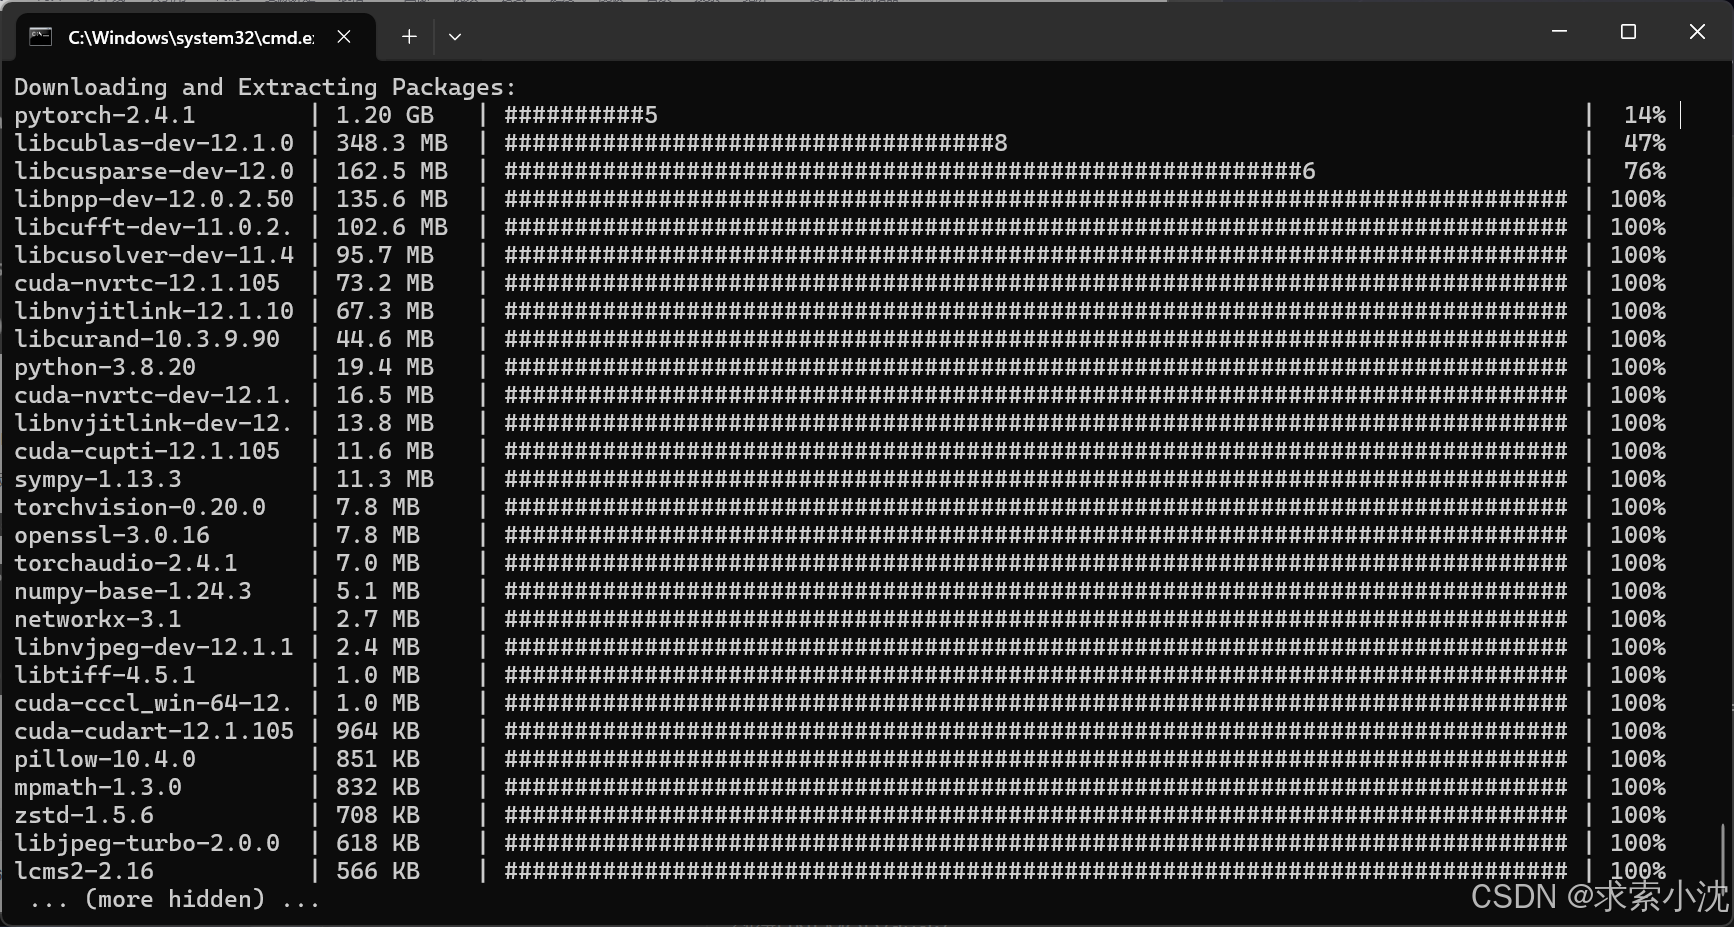Click the 708 KB size value
1734x927 pixels.
point(378,815)
